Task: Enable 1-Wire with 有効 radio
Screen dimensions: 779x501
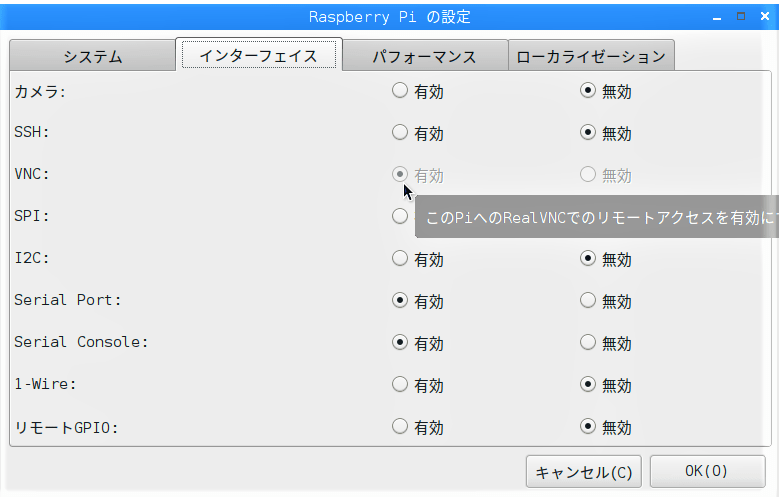Action: coord(400,384)
